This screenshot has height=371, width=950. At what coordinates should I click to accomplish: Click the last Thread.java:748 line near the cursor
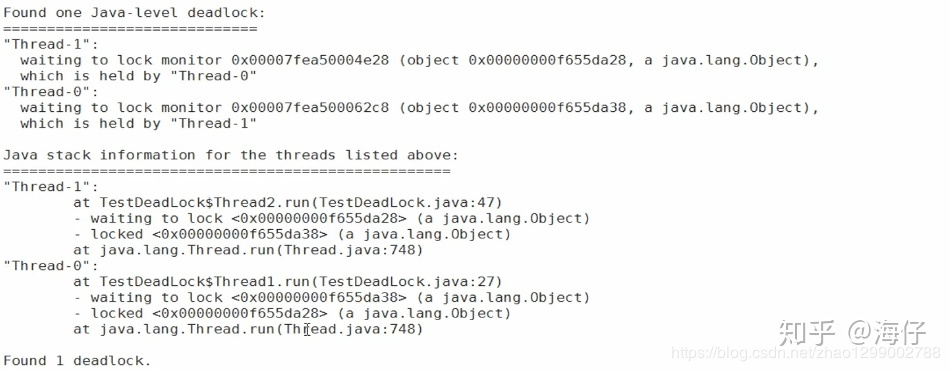[248, 329]
